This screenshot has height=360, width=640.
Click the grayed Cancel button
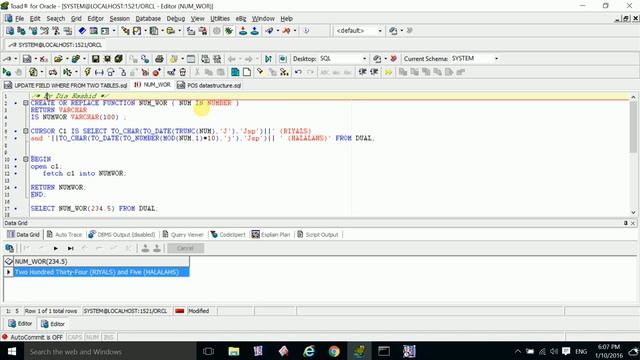click(185, 248)
